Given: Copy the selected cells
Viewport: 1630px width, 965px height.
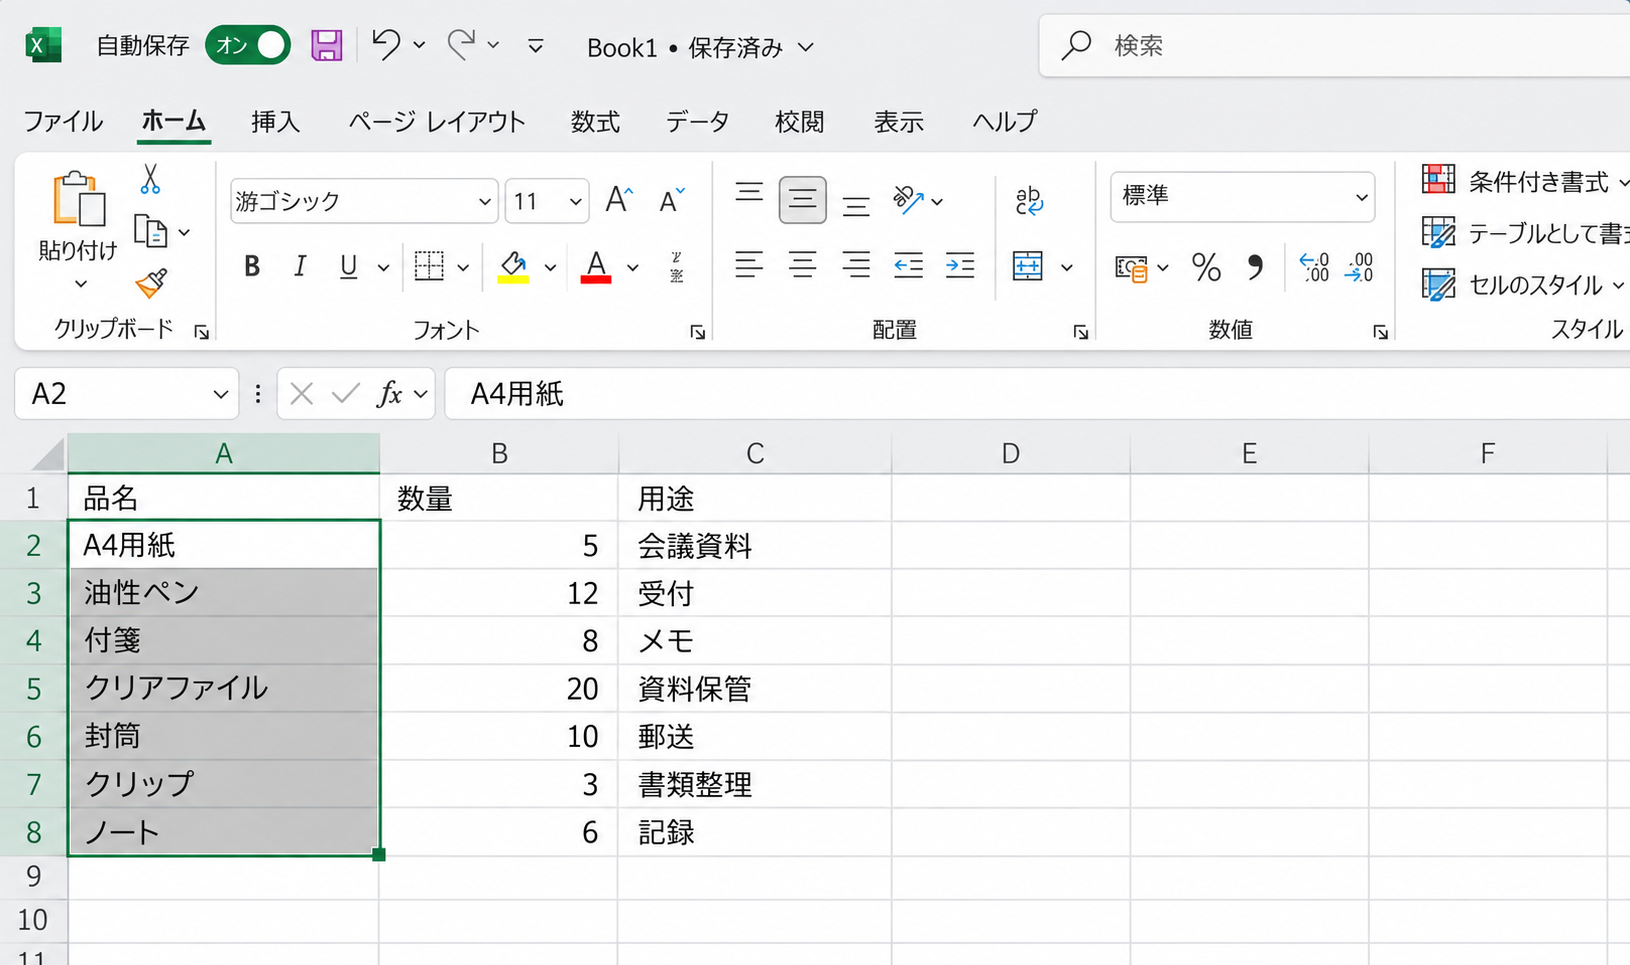Looking at the screenshot, I should pos(151,231).
